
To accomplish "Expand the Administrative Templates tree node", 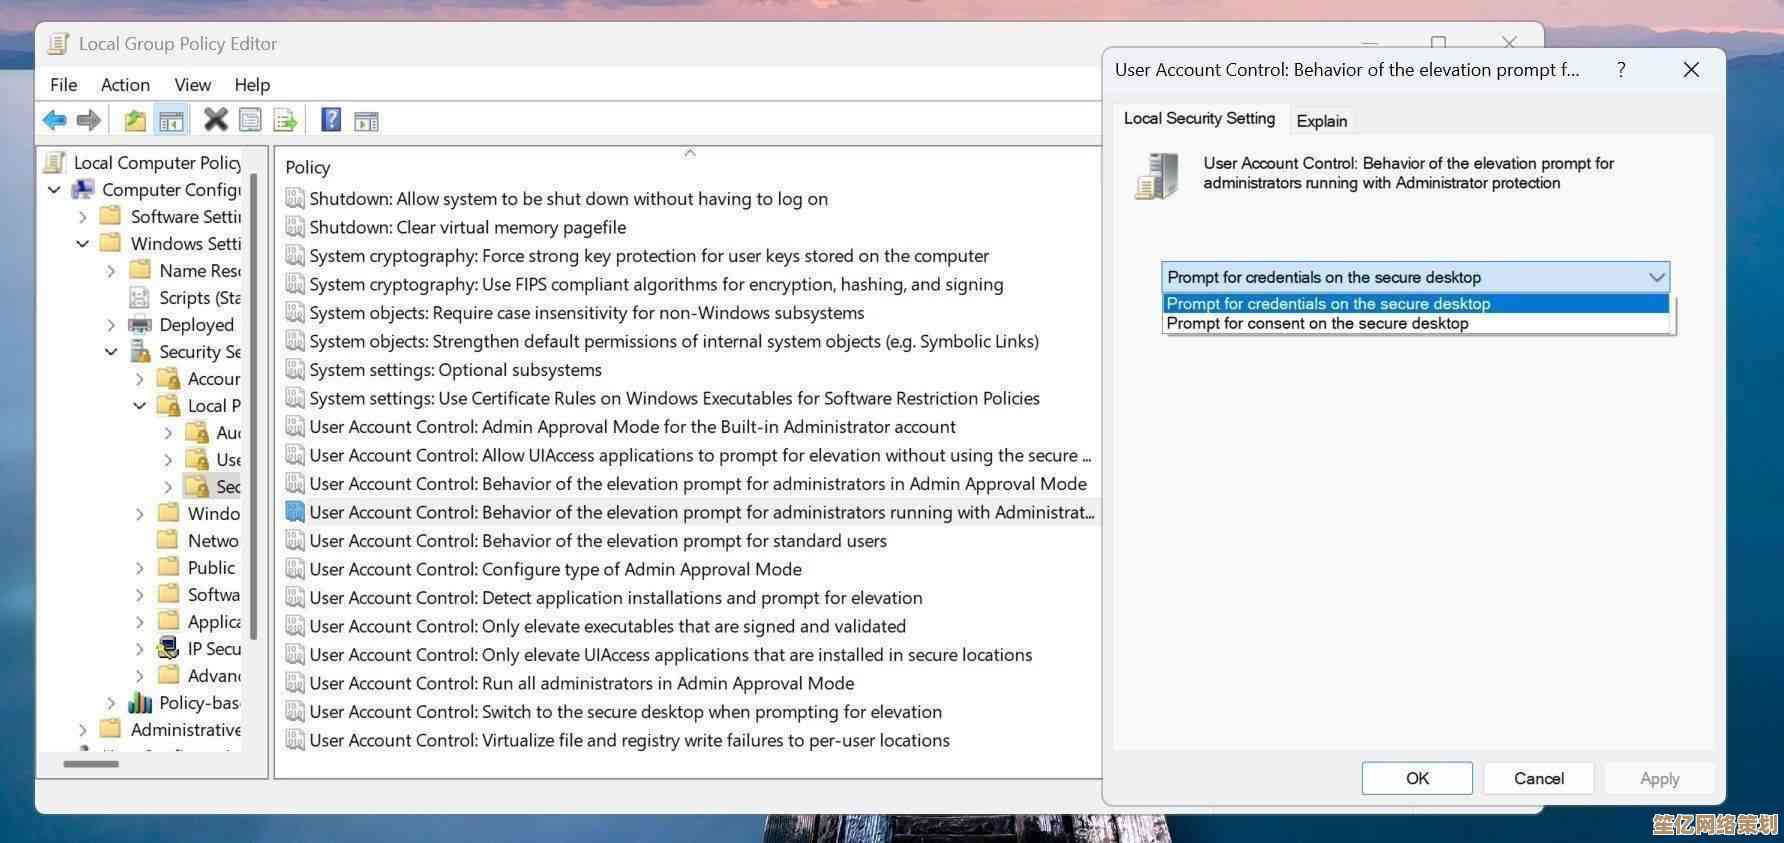I will pos(83,730).
